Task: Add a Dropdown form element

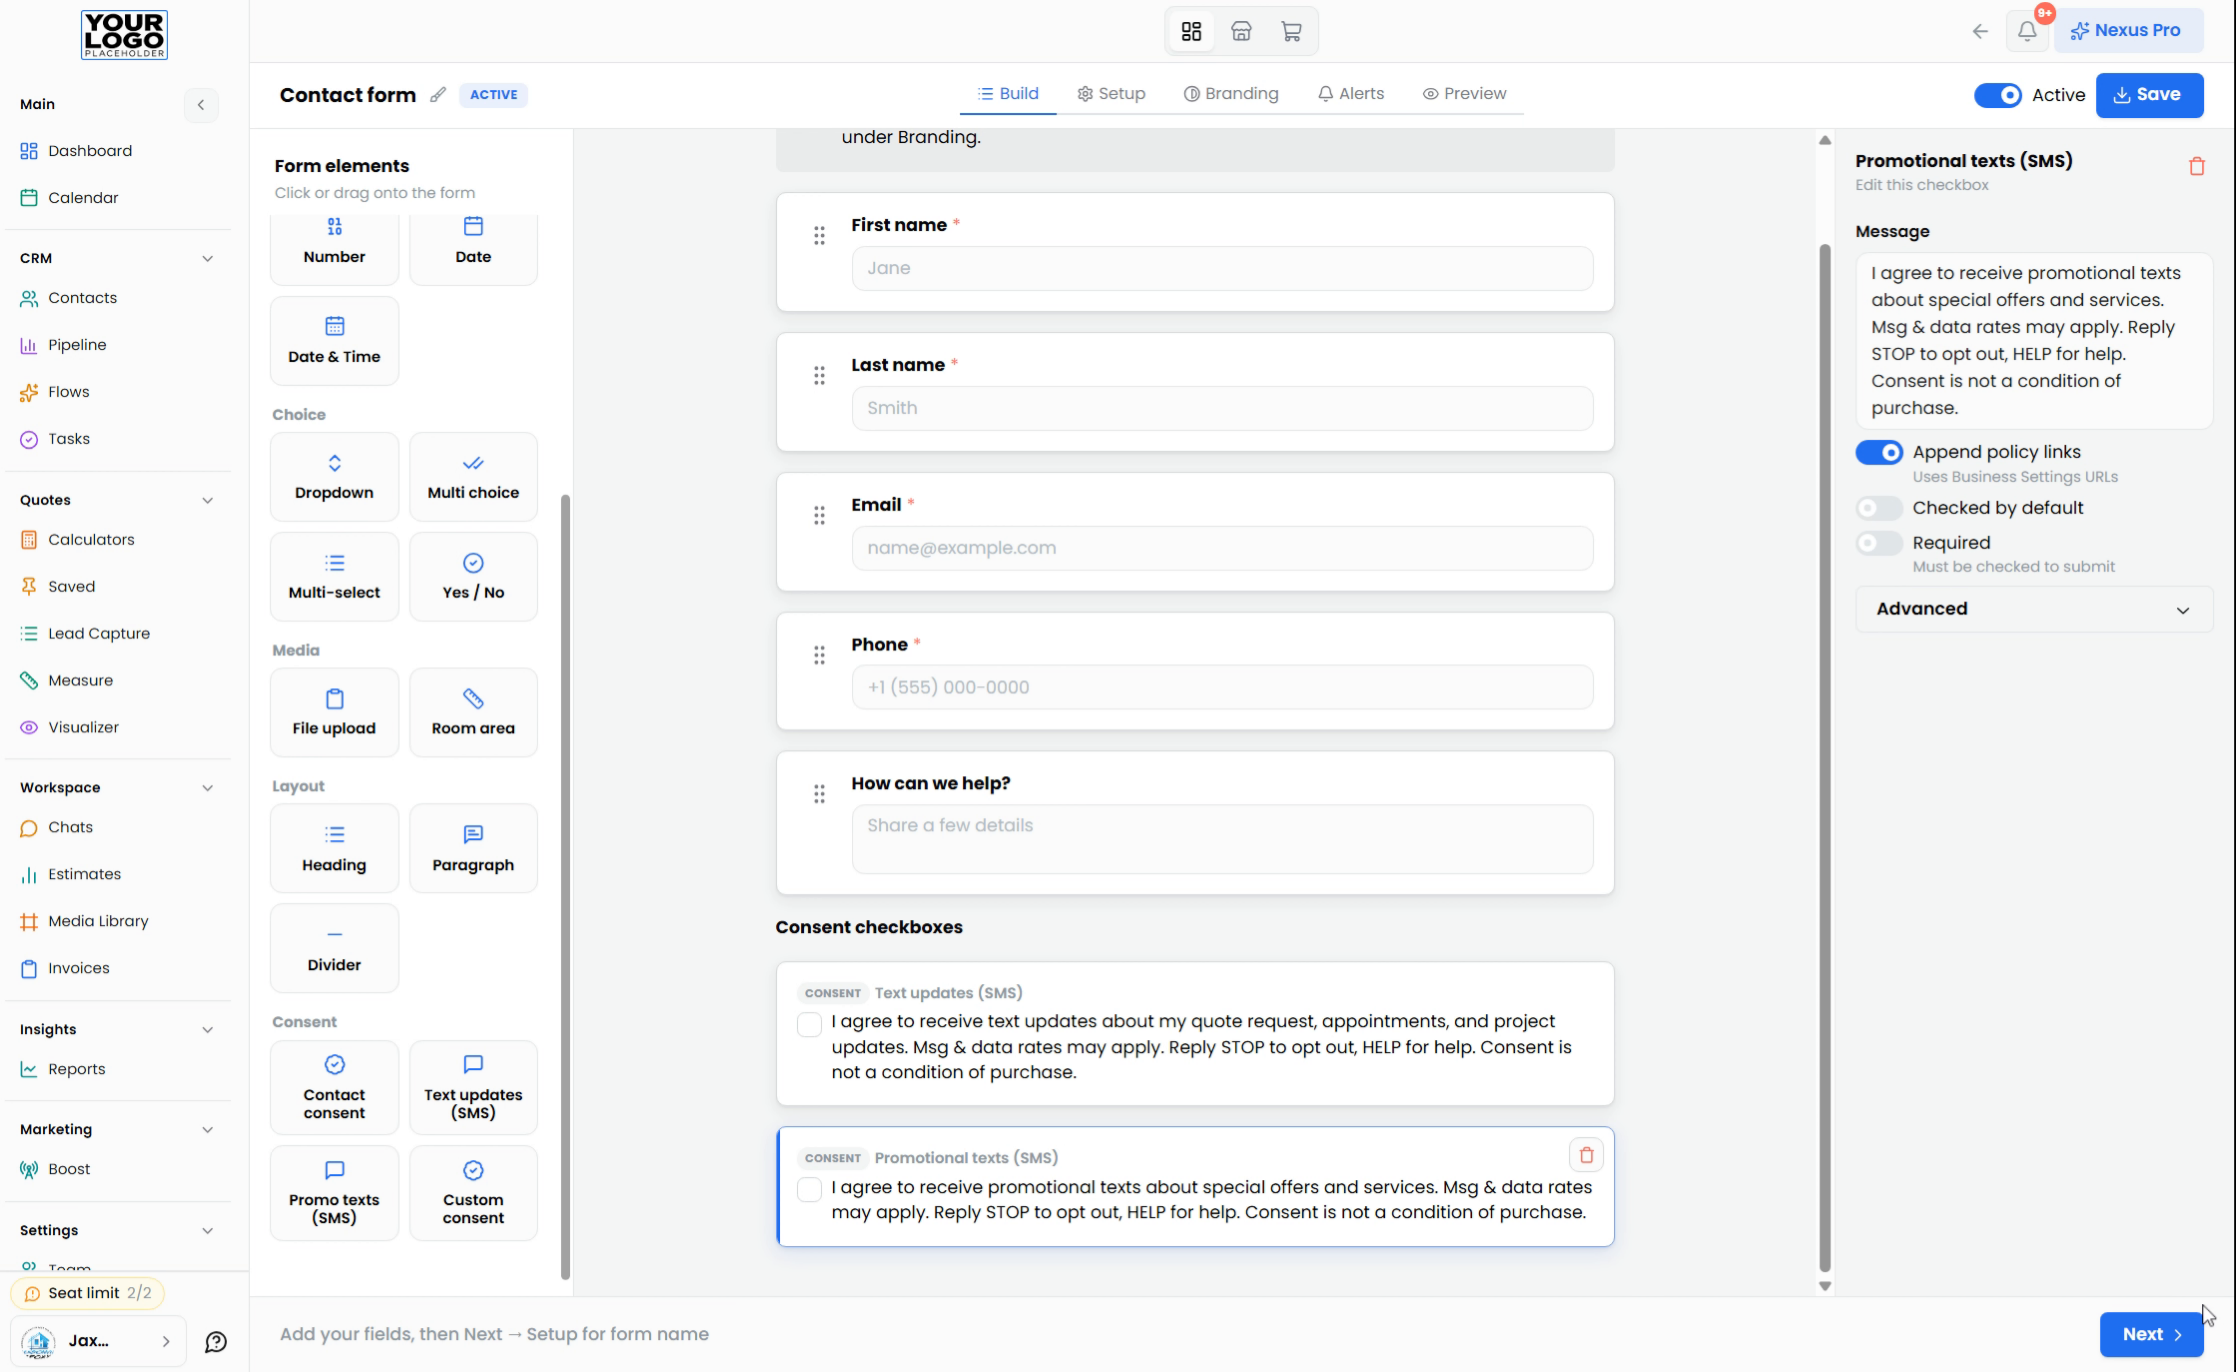Action: (334, 477)
